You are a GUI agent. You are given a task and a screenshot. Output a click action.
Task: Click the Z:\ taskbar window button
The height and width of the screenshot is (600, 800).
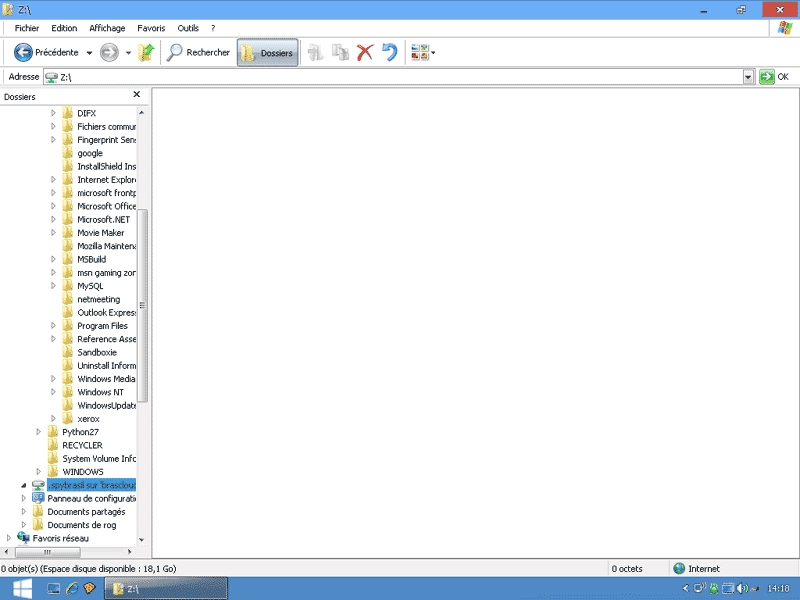tap(166, 589)
